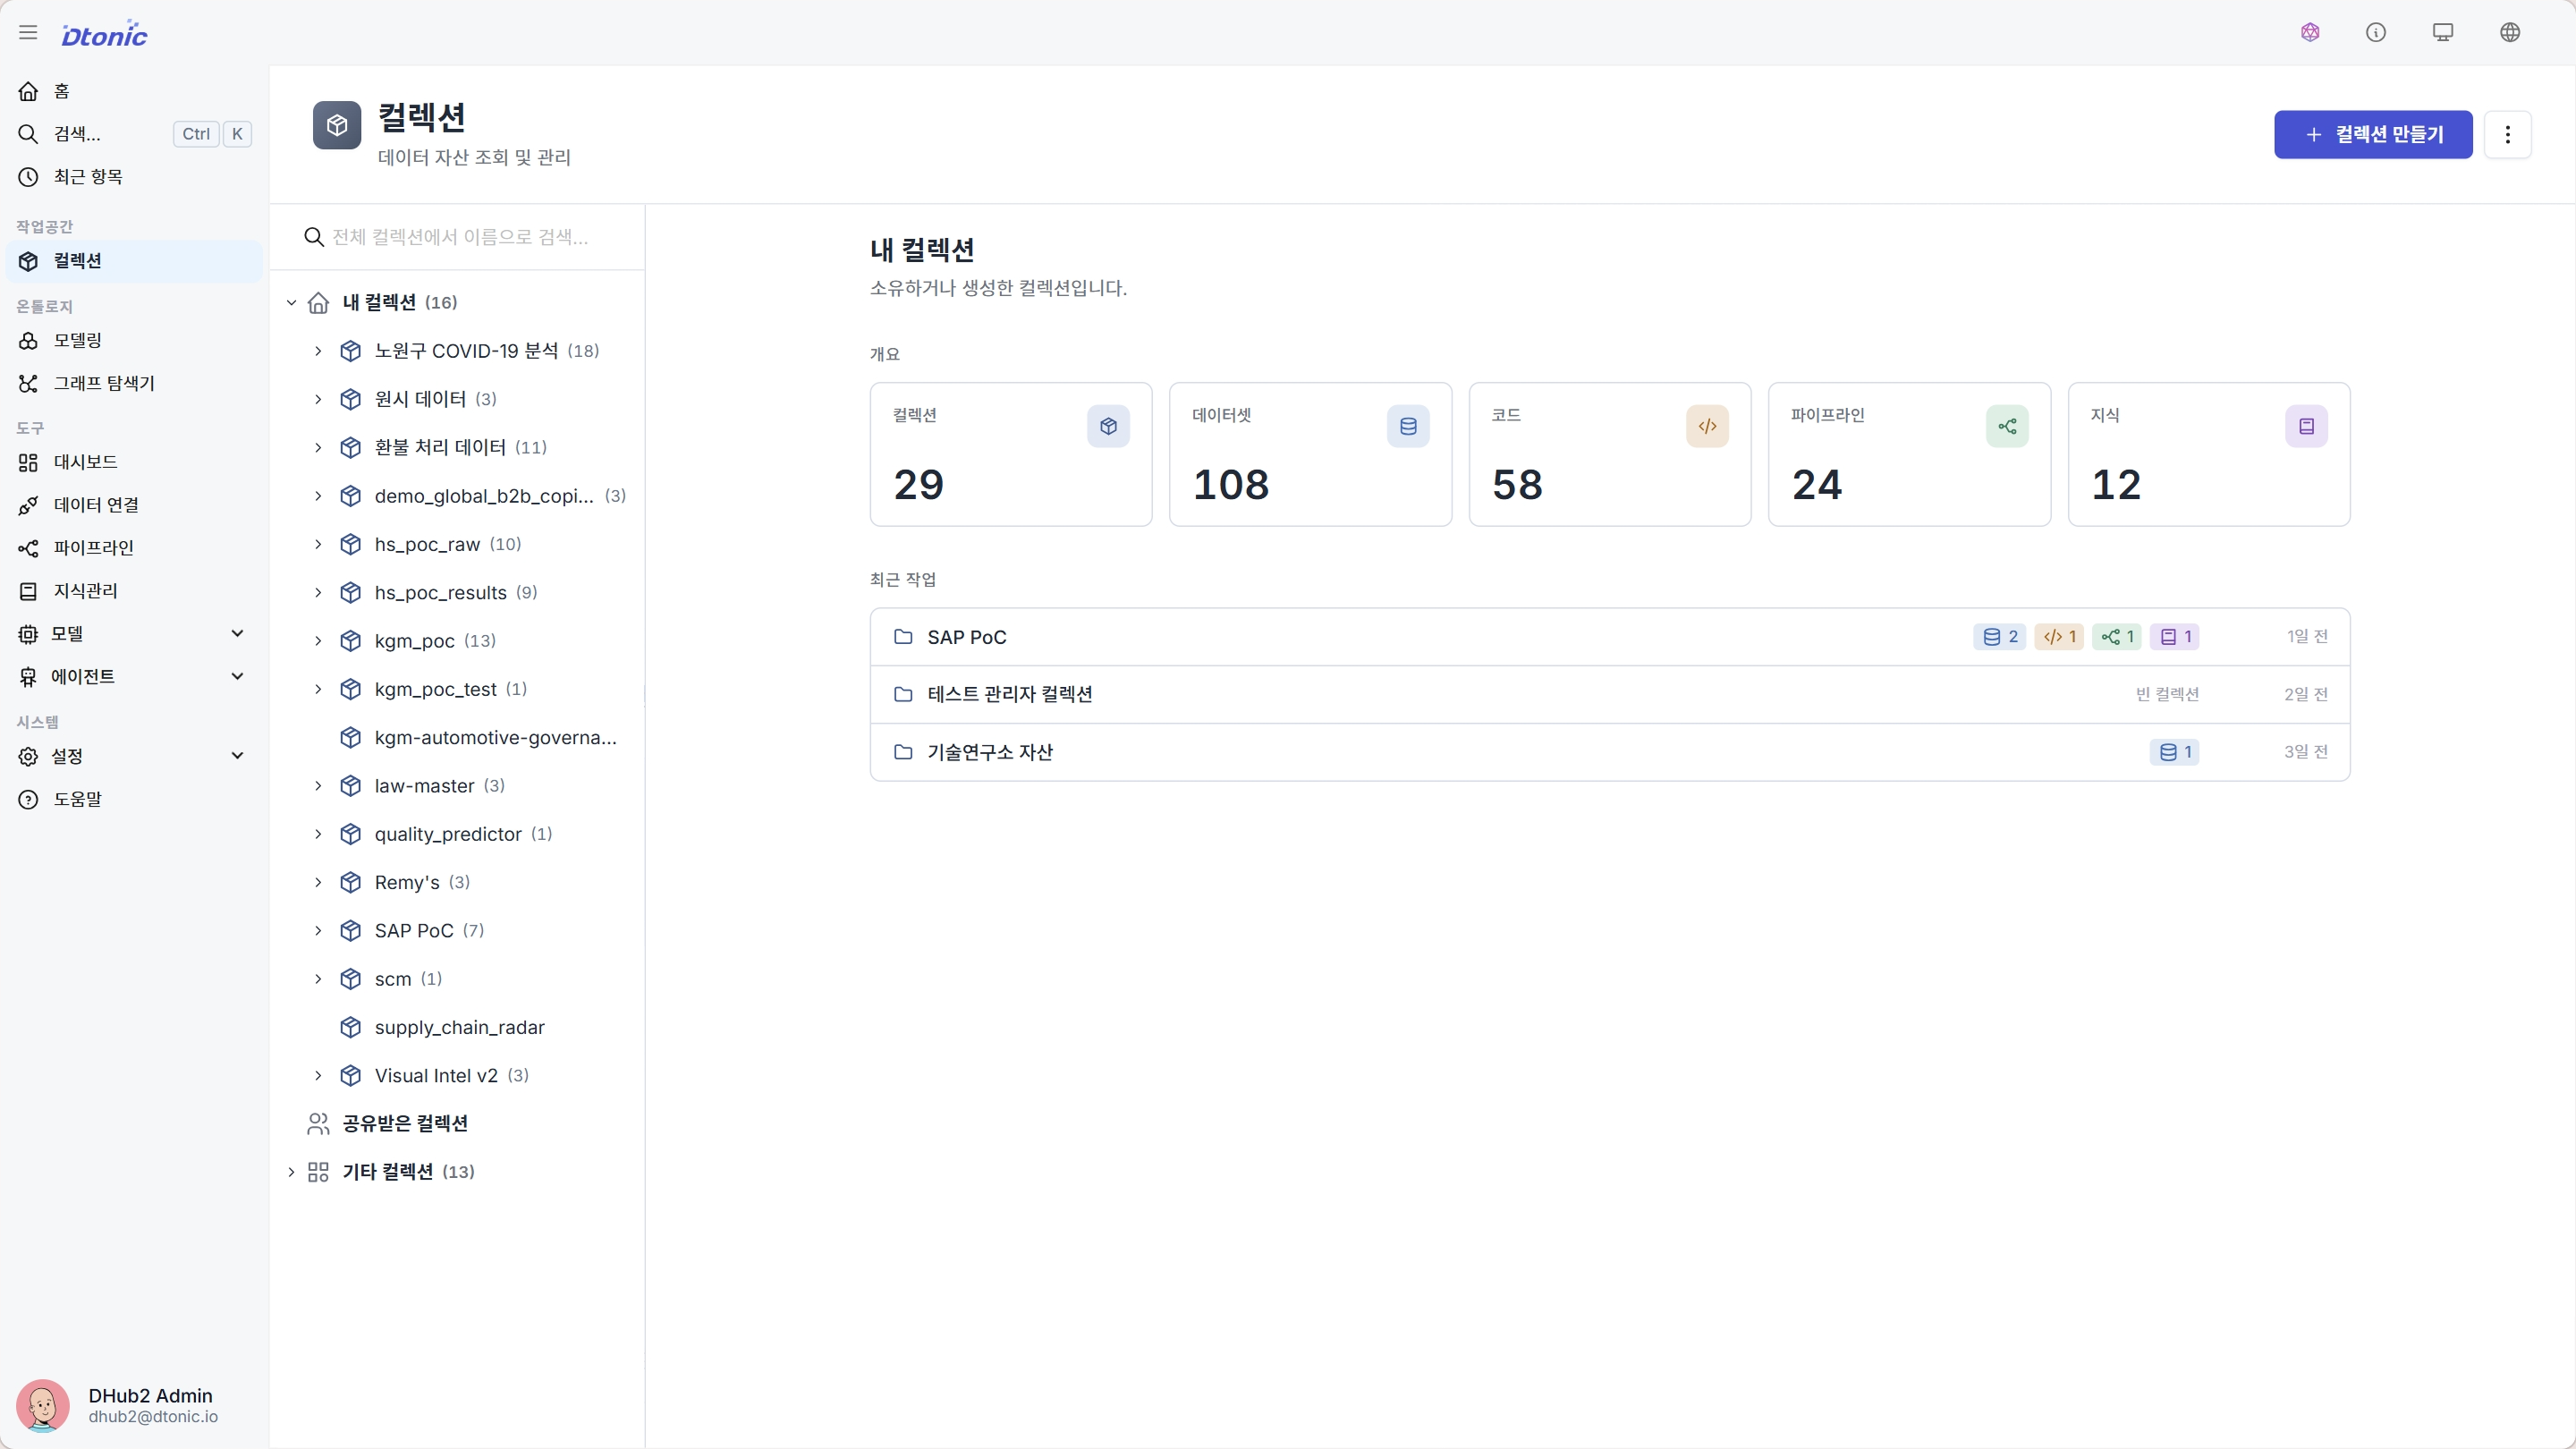Image resolution: width=2576 pixels, height=1449 pixels.
Task: Click the dataset database icon in overview card
Action: (x=1408, y=426)
